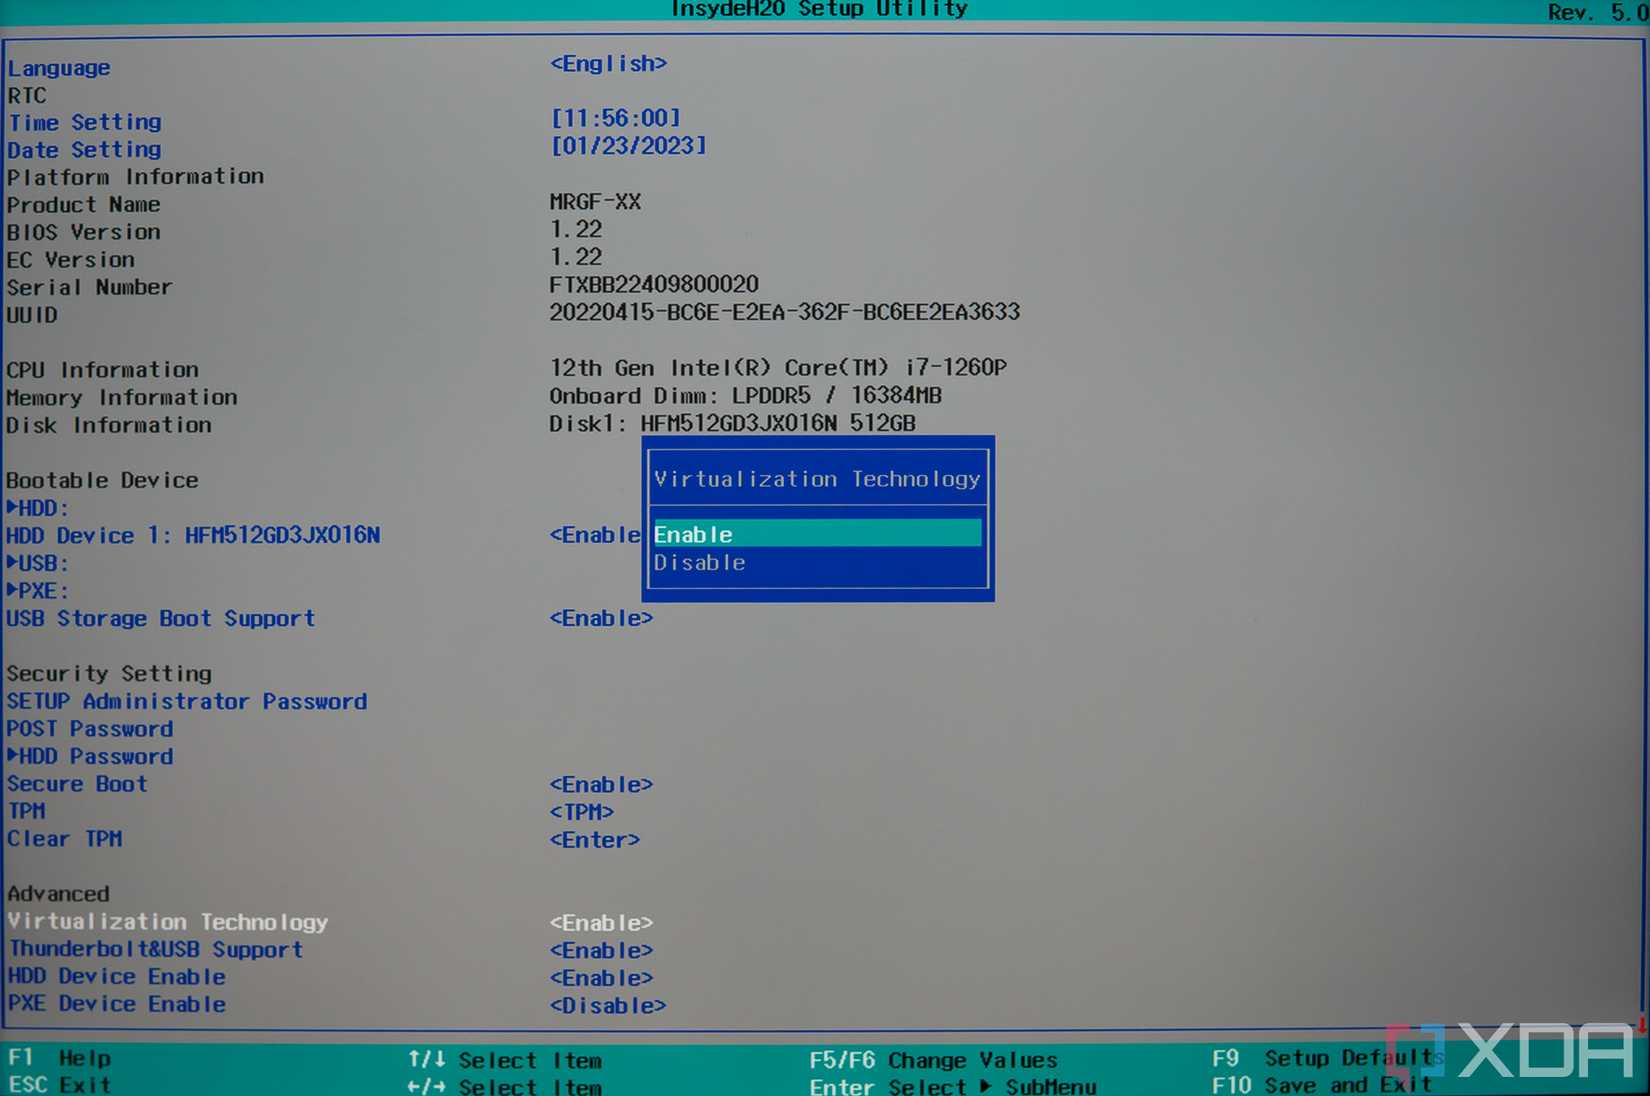Open SETUP Administrator Password entry
The height and width of the screenshot is (1096, 1650).
pos(186,701)
